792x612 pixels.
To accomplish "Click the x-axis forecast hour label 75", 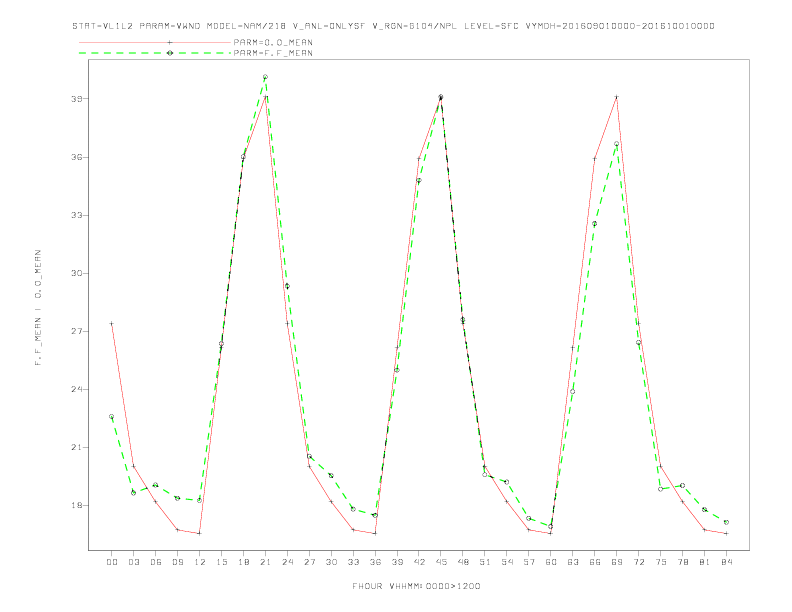I will pyautogui.click(x=661, y=562).
